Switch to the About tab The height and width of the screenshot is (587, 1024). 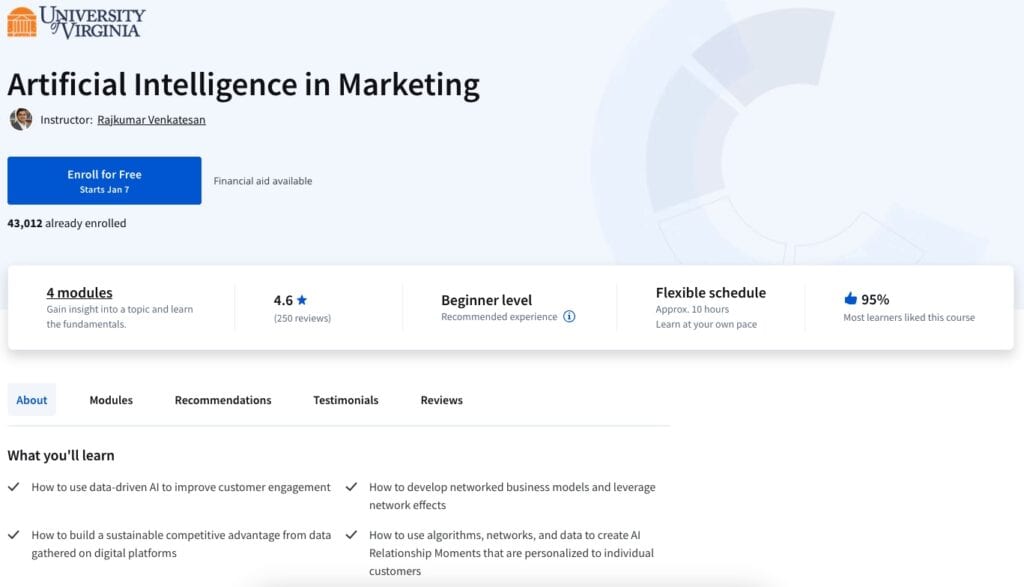(x=31, y=400)
